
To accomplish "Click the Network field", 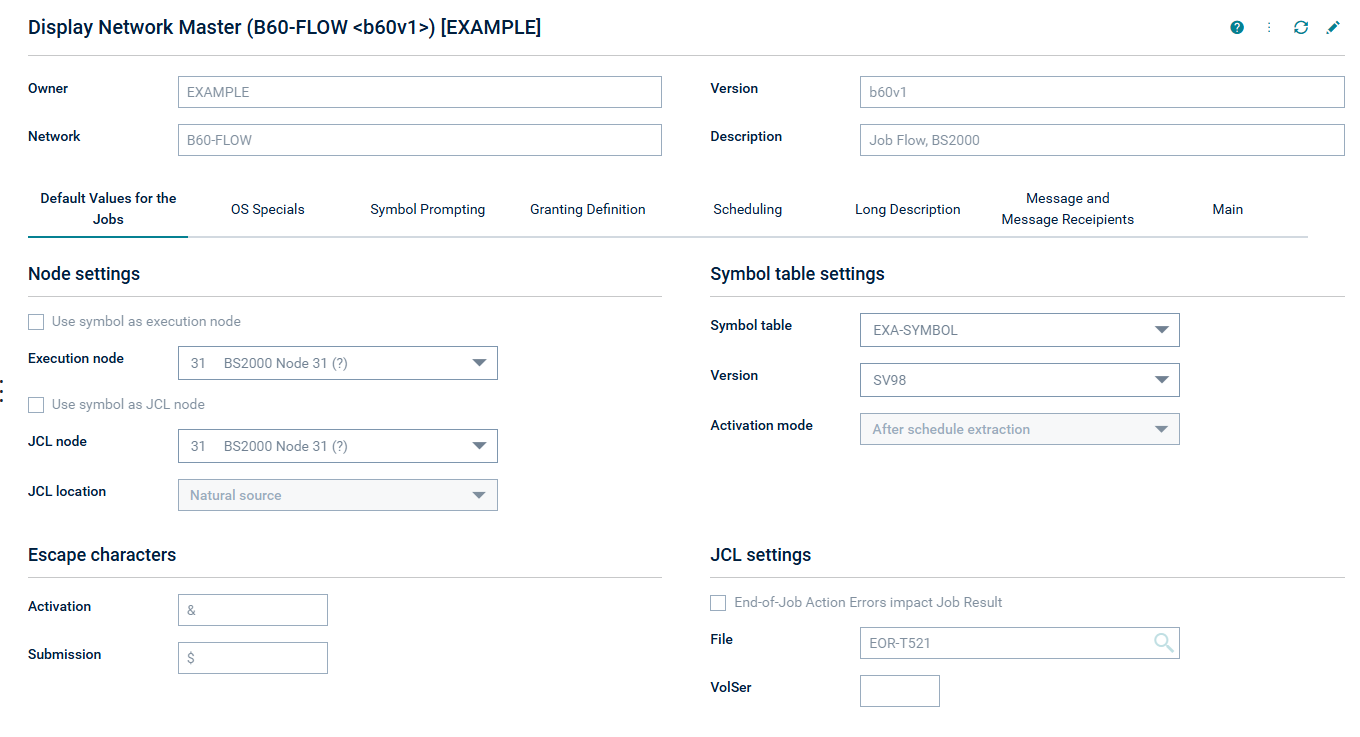I will tap(420, 140).
